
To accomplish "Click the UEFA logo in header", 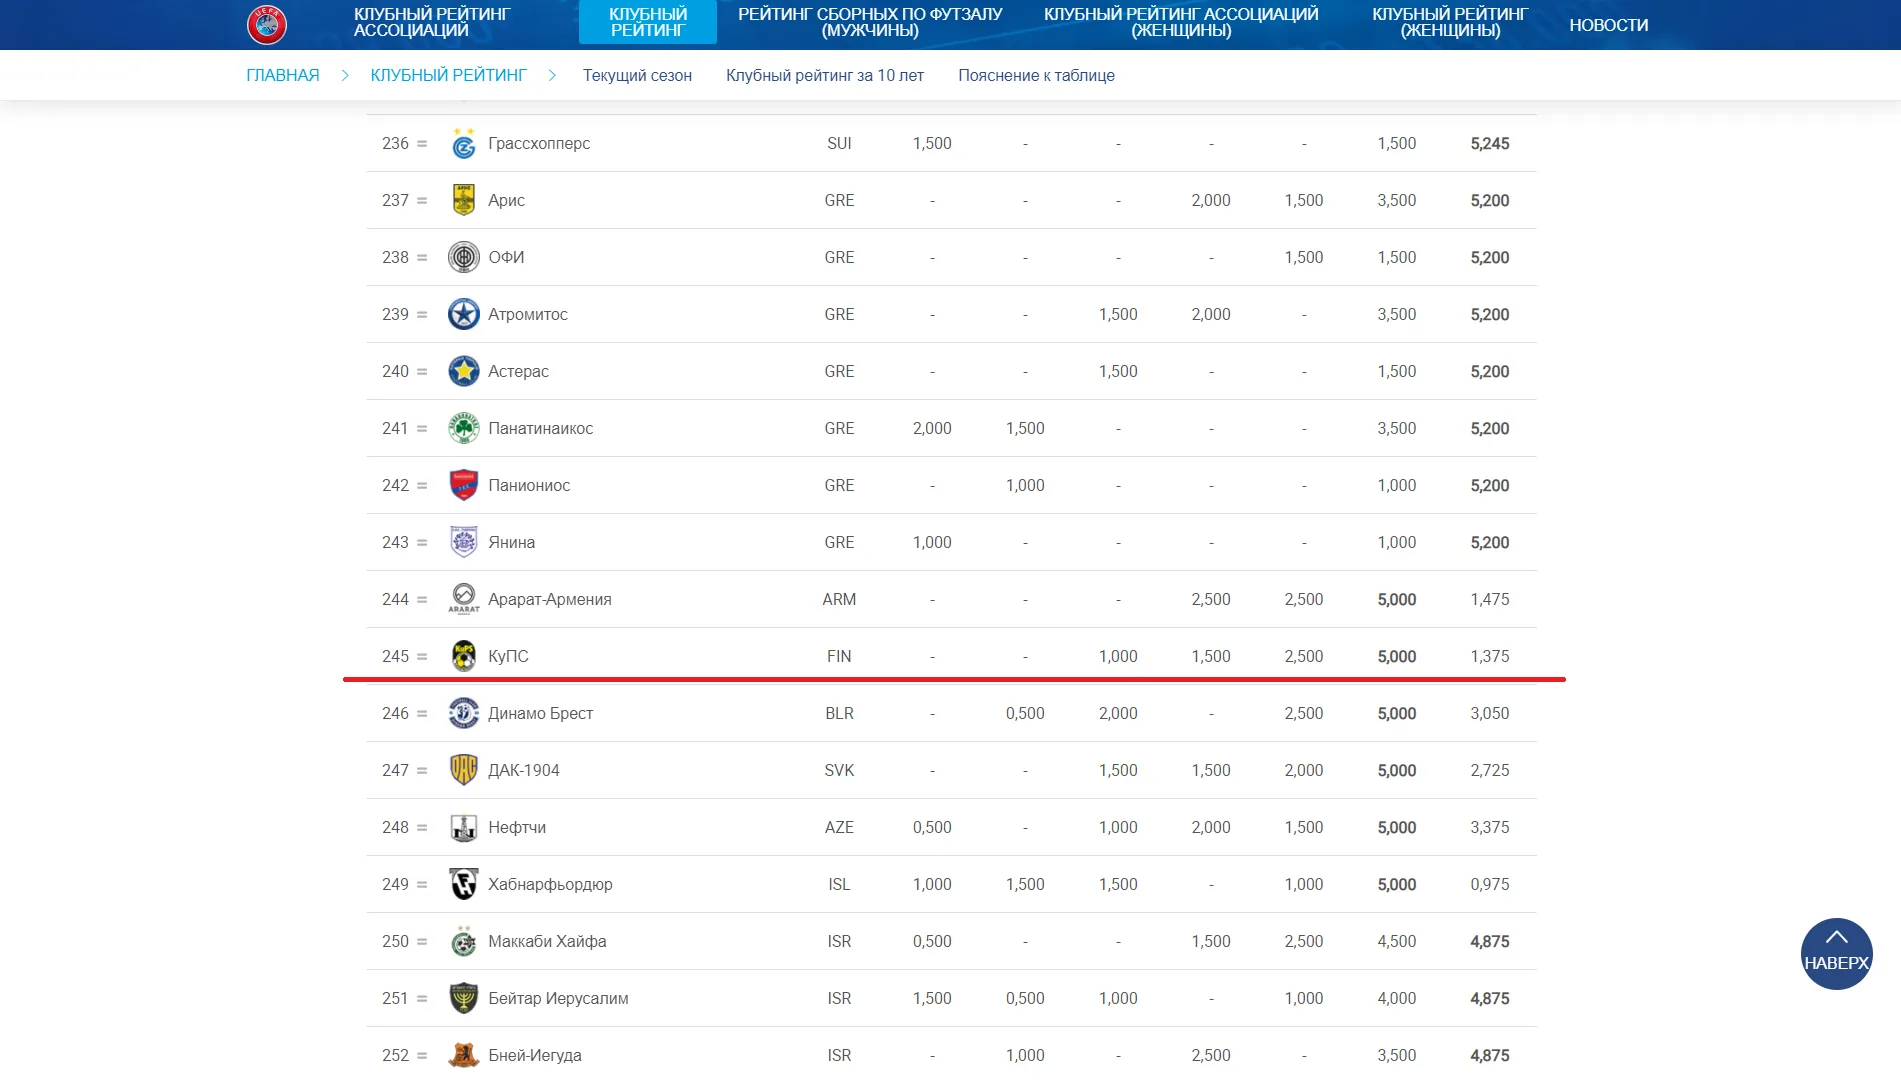I will [267, 24].
